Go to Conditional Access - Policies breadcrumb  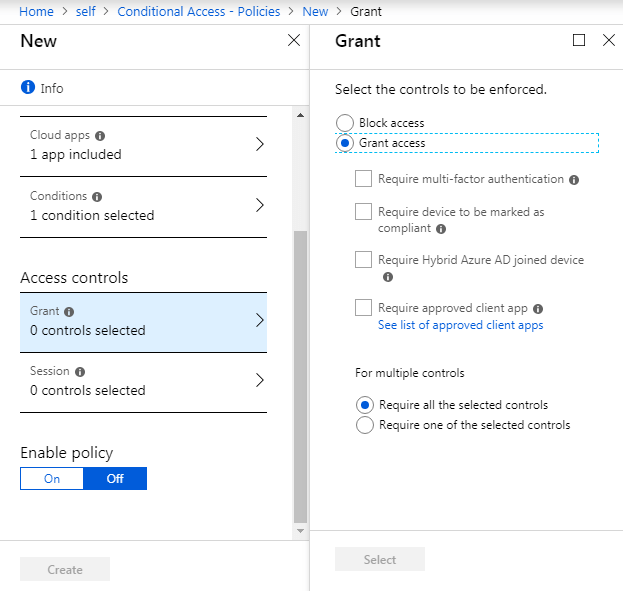[199, 12]
